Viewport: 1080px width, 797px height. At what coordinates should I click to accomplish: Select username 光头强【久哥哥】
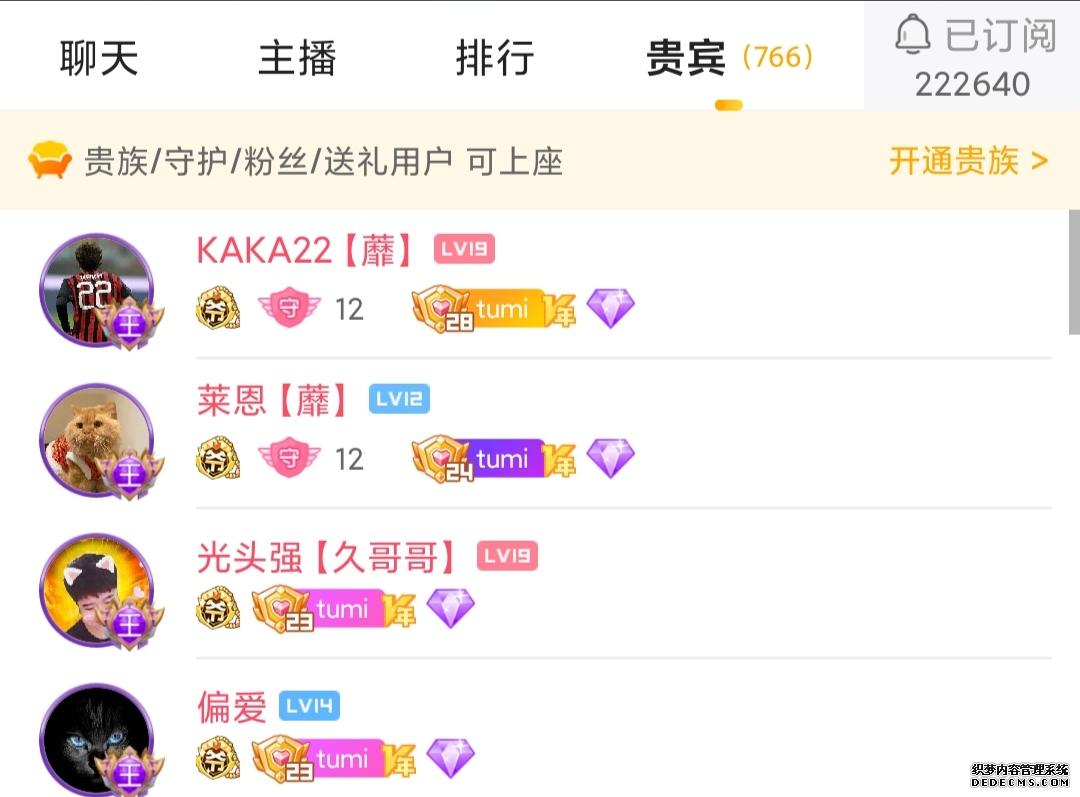pos(326,557)
